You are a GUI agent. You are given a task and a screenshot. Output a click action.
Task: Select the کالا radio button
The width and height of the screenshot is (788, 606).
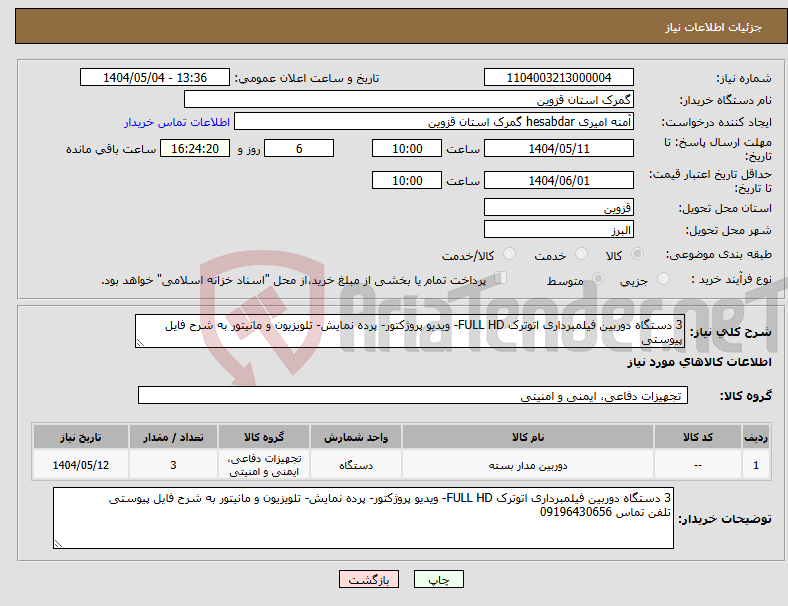pos(637,254)
